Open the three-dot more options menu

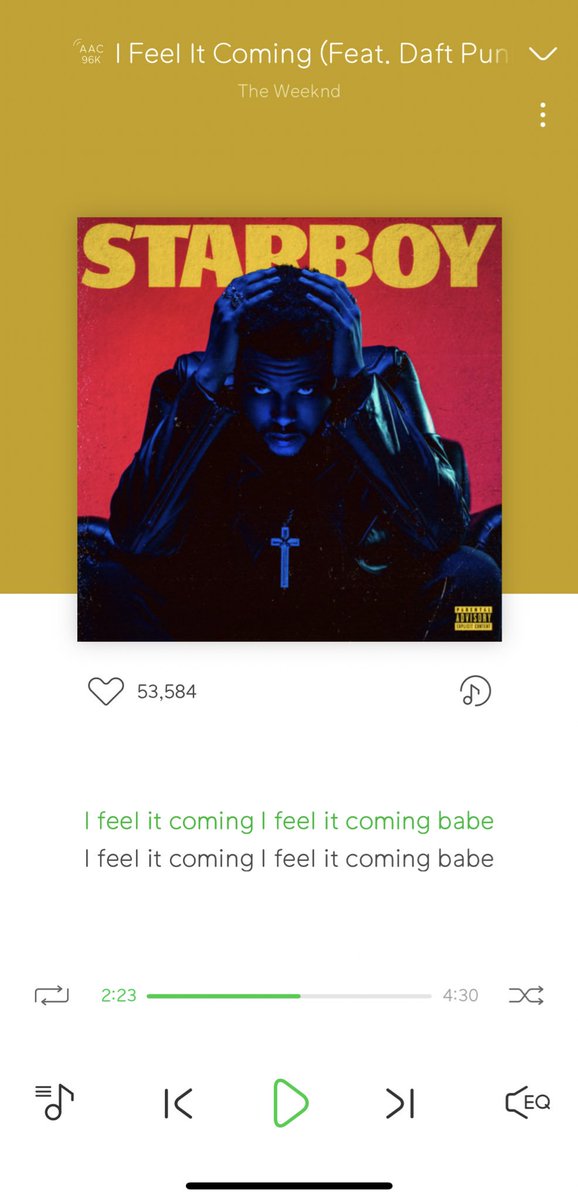pyautogui.click(x=543, y=114)
